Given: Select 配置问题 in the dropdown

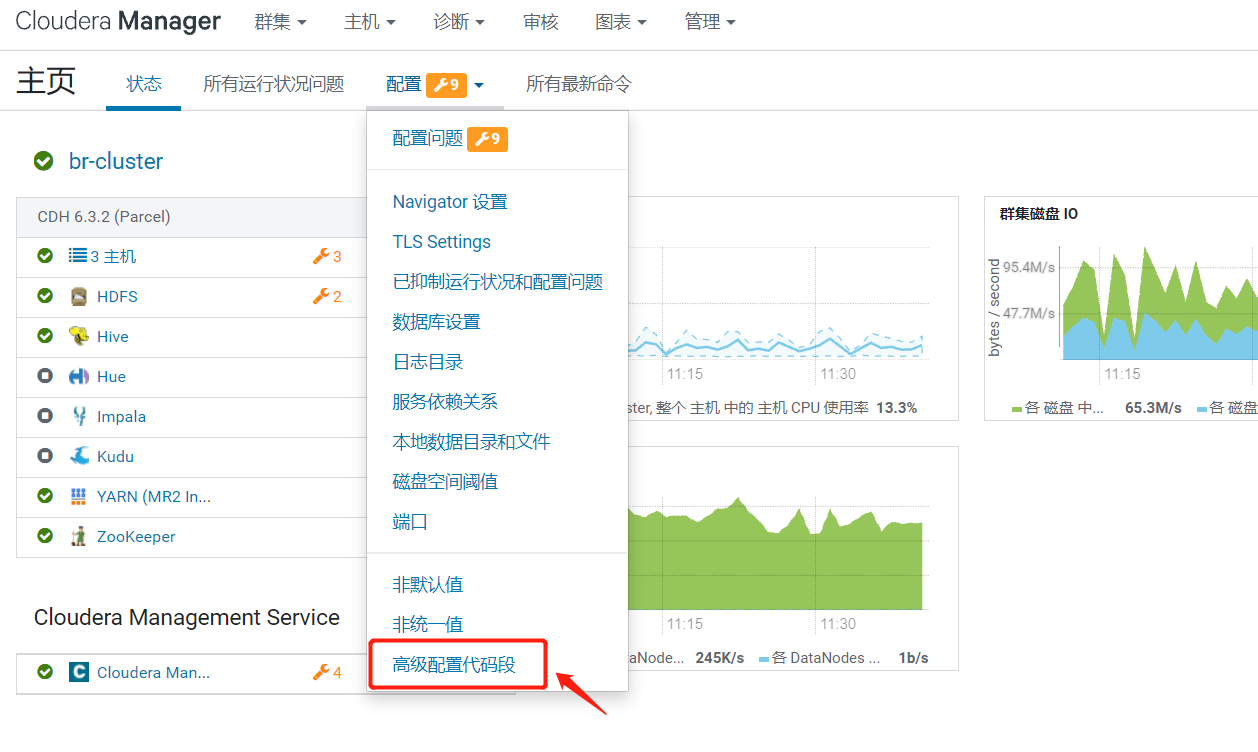Looking at the screenshot, I should [428, 139].
